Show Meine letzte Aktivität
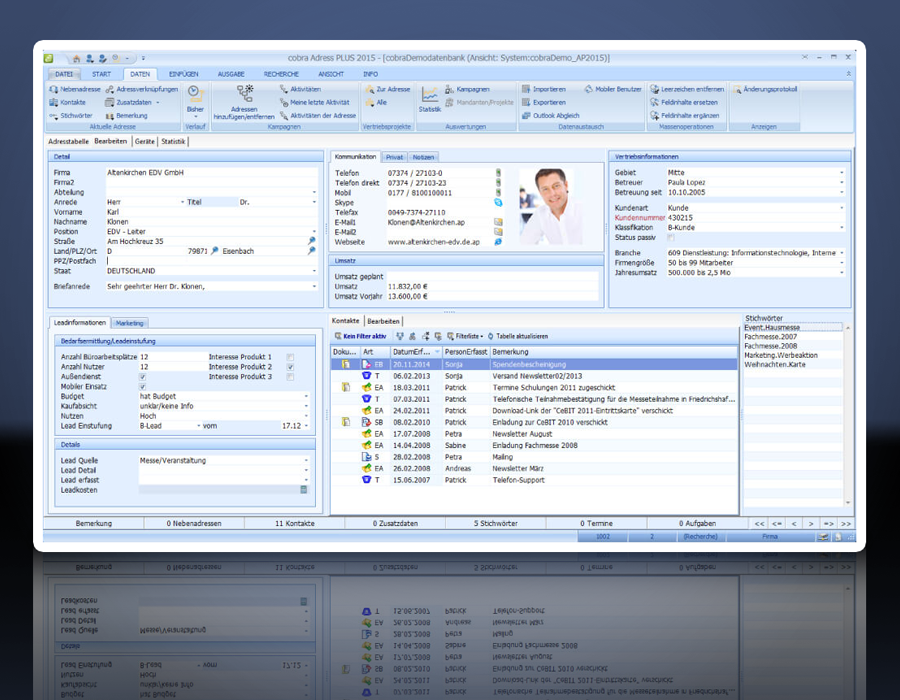The width and height of the screenshot is (900, 700). (315, 102)
